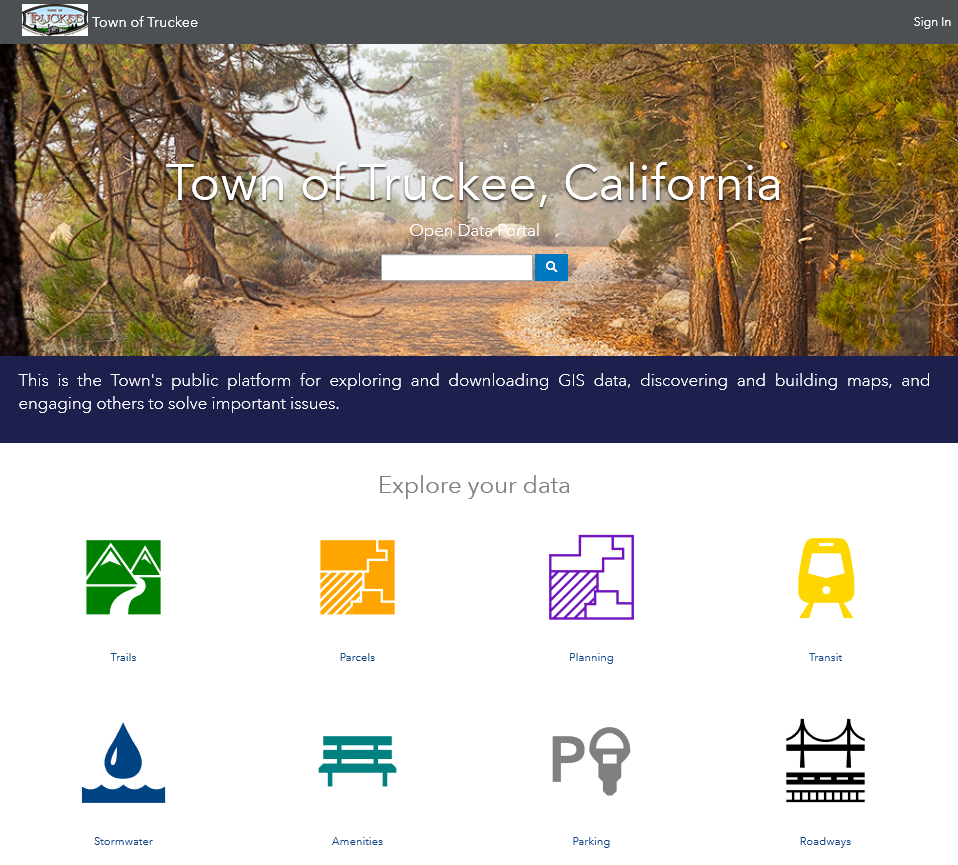Screen dimensions: 958x865
Task: Click the Town of Truckee logo image
Action: click(55, 20)
